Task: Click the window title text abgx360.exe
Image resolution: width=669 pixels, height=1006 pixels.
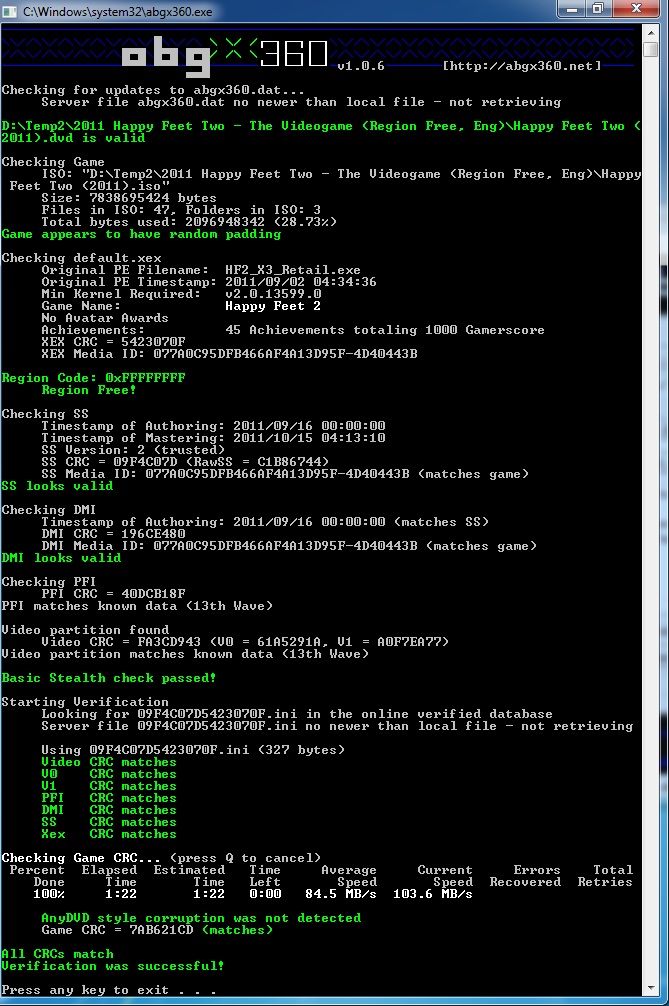Action: (117, 12)
